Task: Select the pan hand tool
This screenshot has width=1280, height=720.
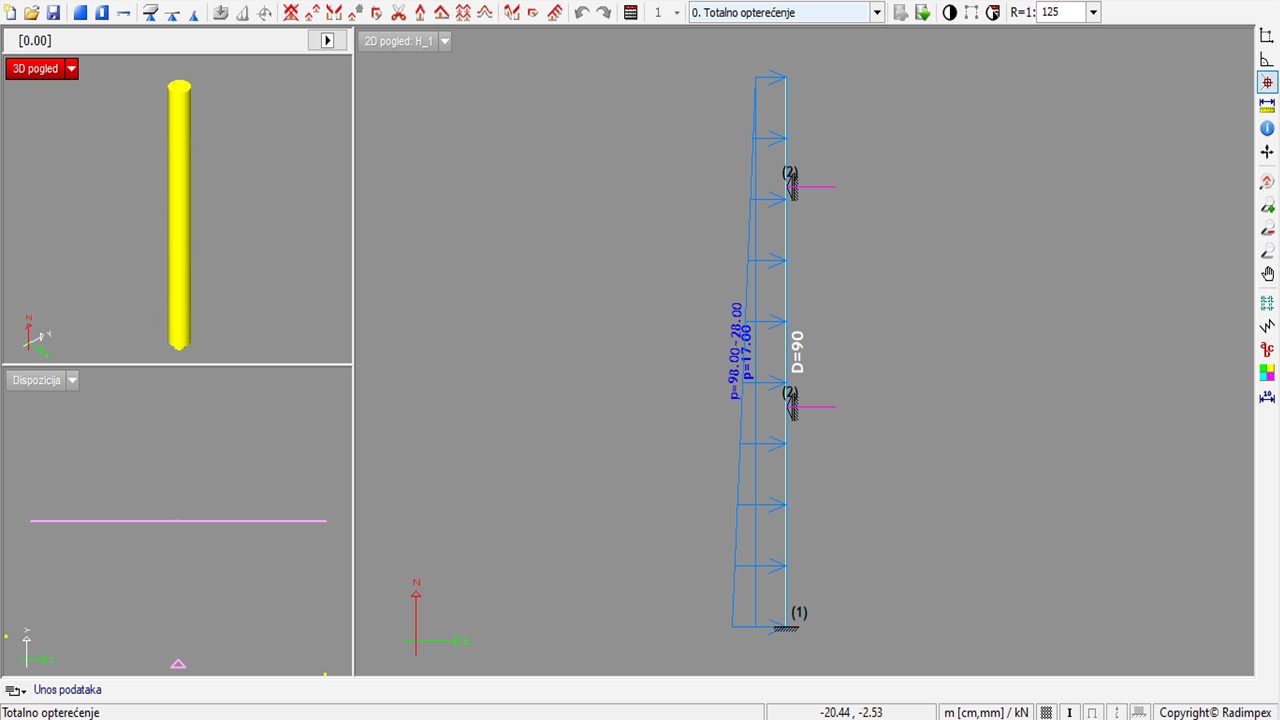Action: pos(1267,275)
